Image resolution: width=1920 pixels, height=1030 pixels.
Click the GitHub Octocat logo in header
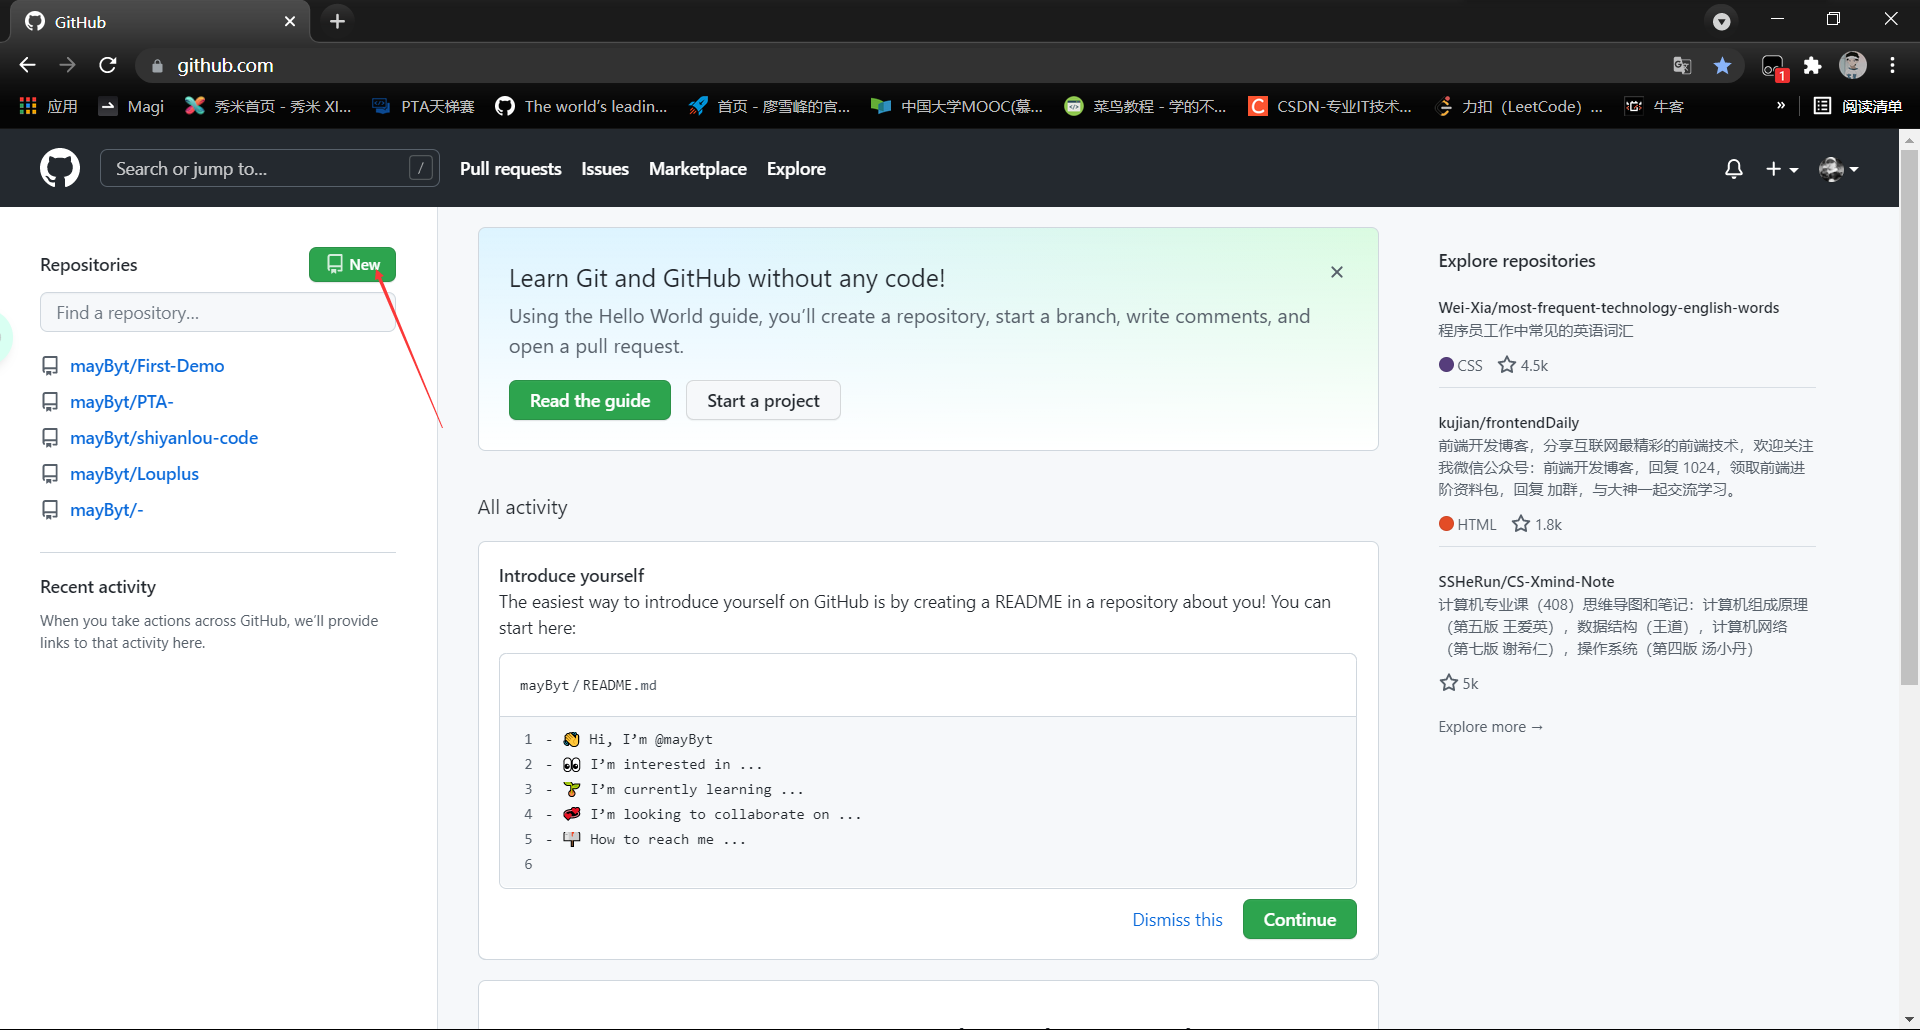[60, 168]
